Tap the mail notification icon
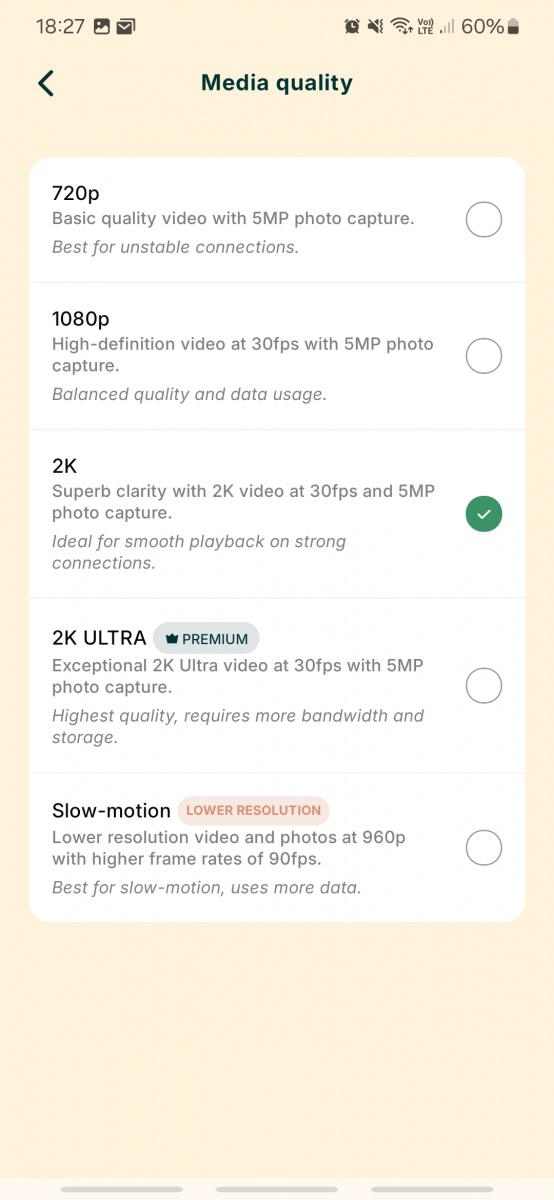Viewport: 554px width, 1200px height. point(126,27)
